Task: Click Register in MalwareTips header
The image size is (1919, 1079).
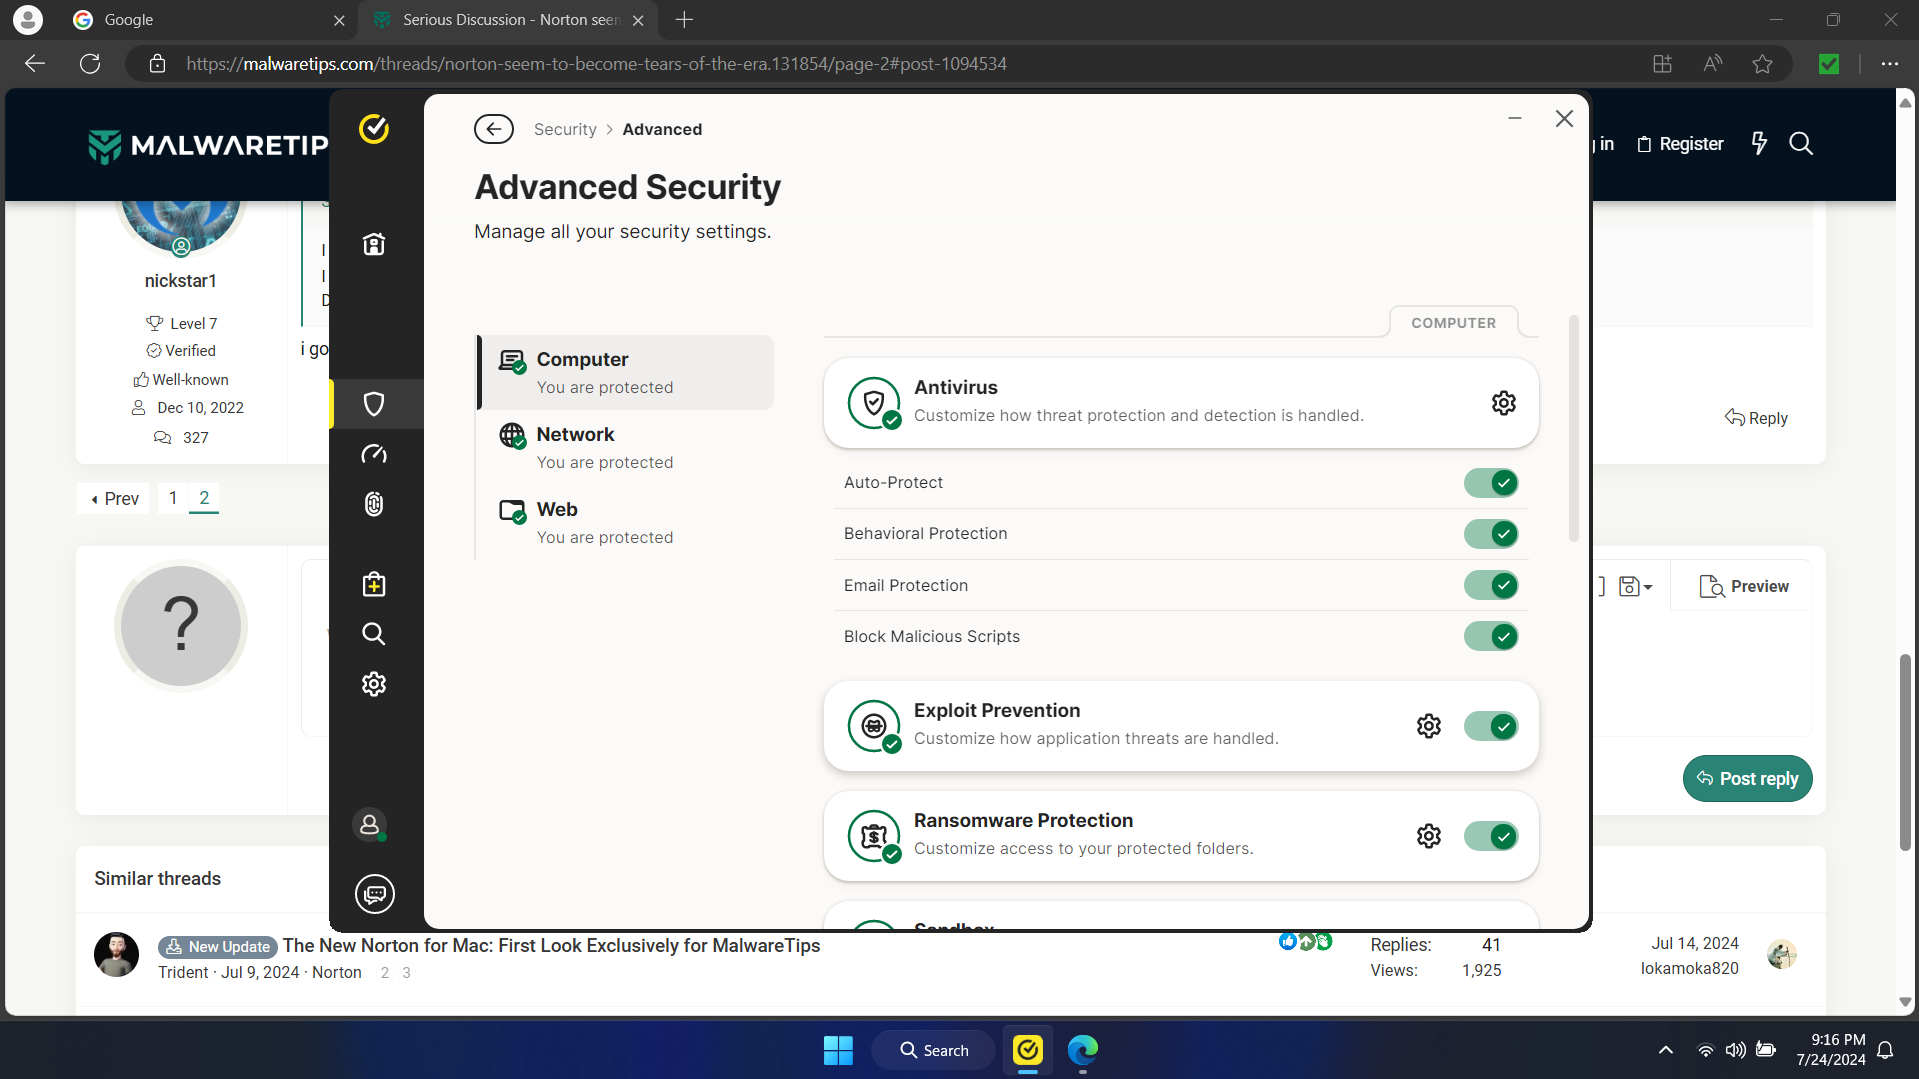Action: tap(1680, 144)
